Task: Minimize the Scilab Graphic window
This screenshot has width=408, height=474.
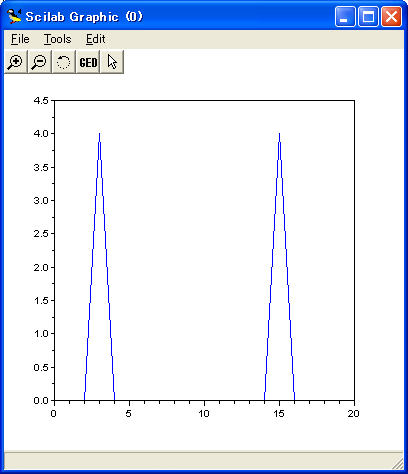Action: coord(345,16)
